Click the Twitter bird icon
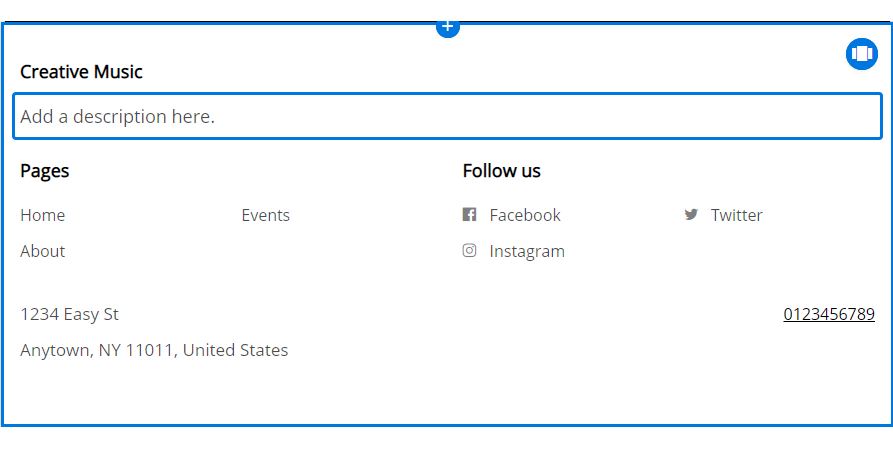The image size is (893, 449). 691,215
